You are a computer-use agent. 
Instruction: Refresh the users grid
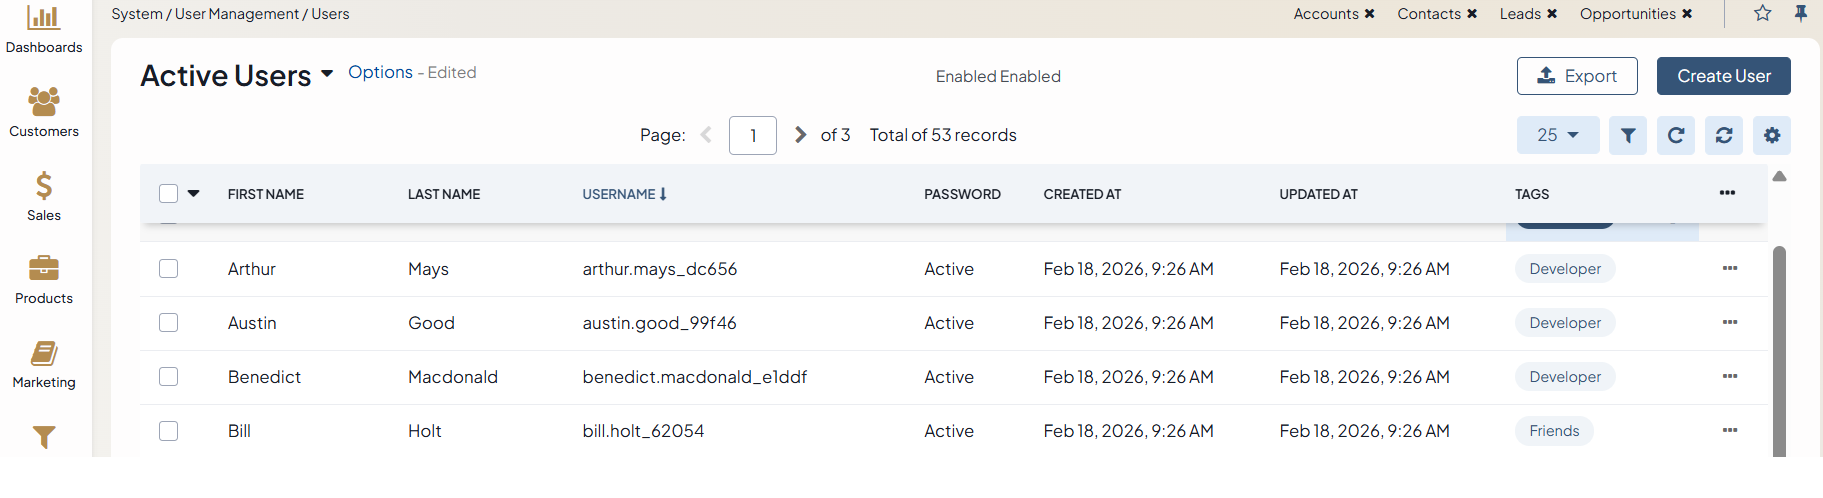tap(1675, 135)
